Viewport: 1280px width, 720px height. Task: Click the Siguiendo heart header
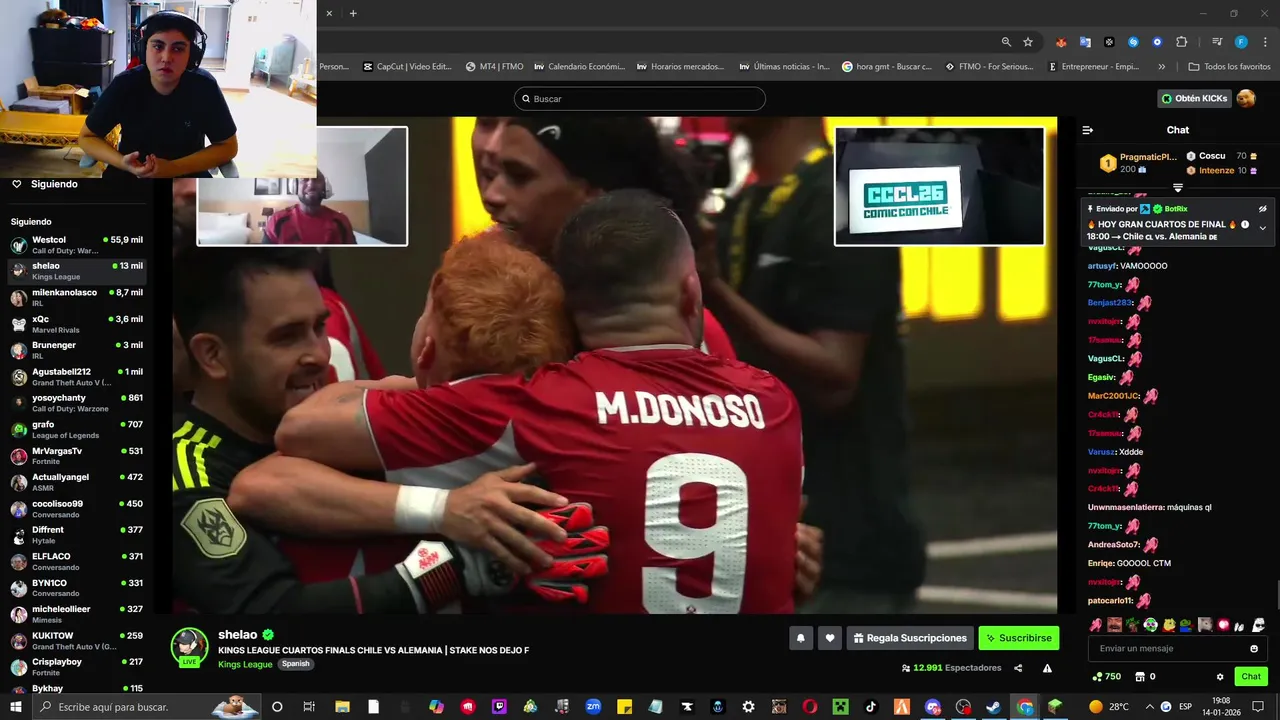pyautogui.click(x=45, y=184)
